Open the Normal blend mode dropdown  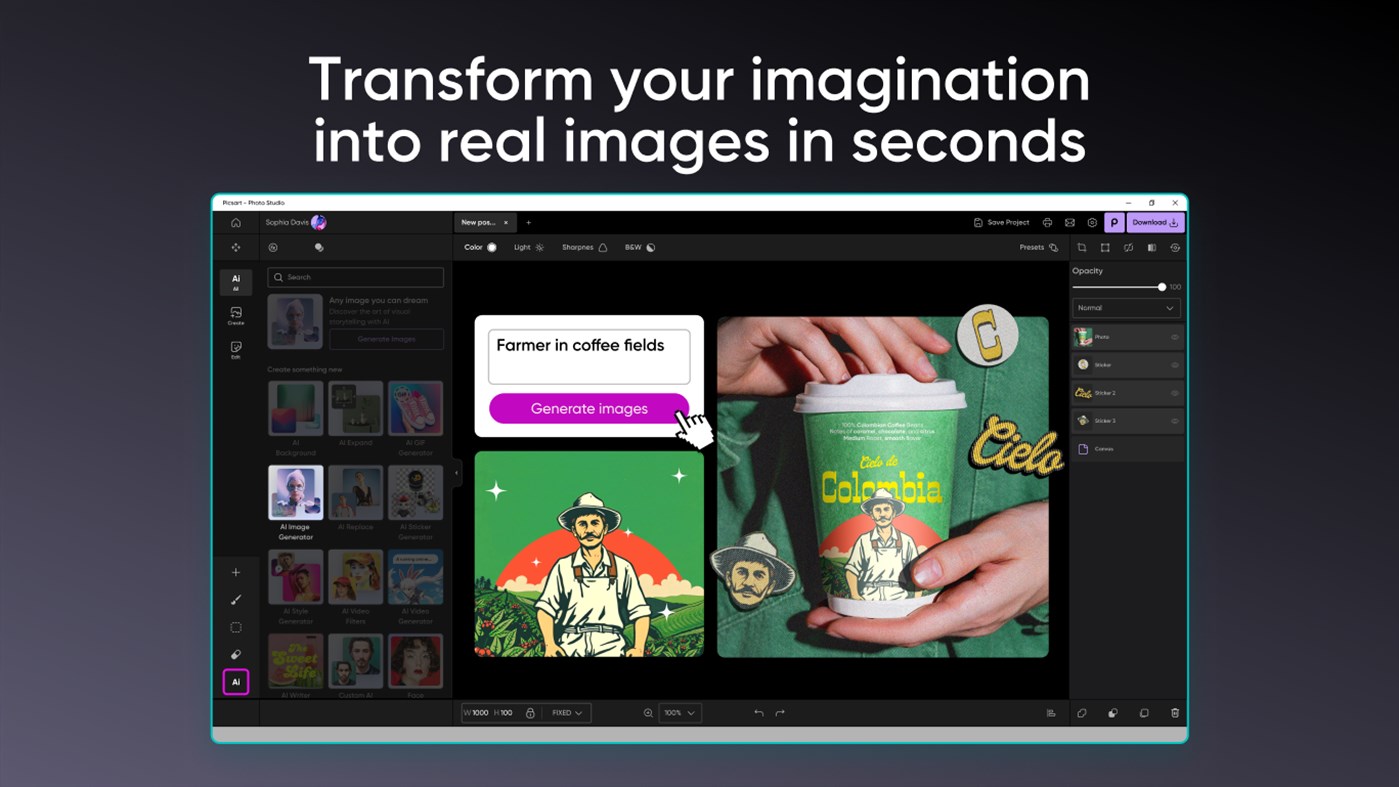1126,308
